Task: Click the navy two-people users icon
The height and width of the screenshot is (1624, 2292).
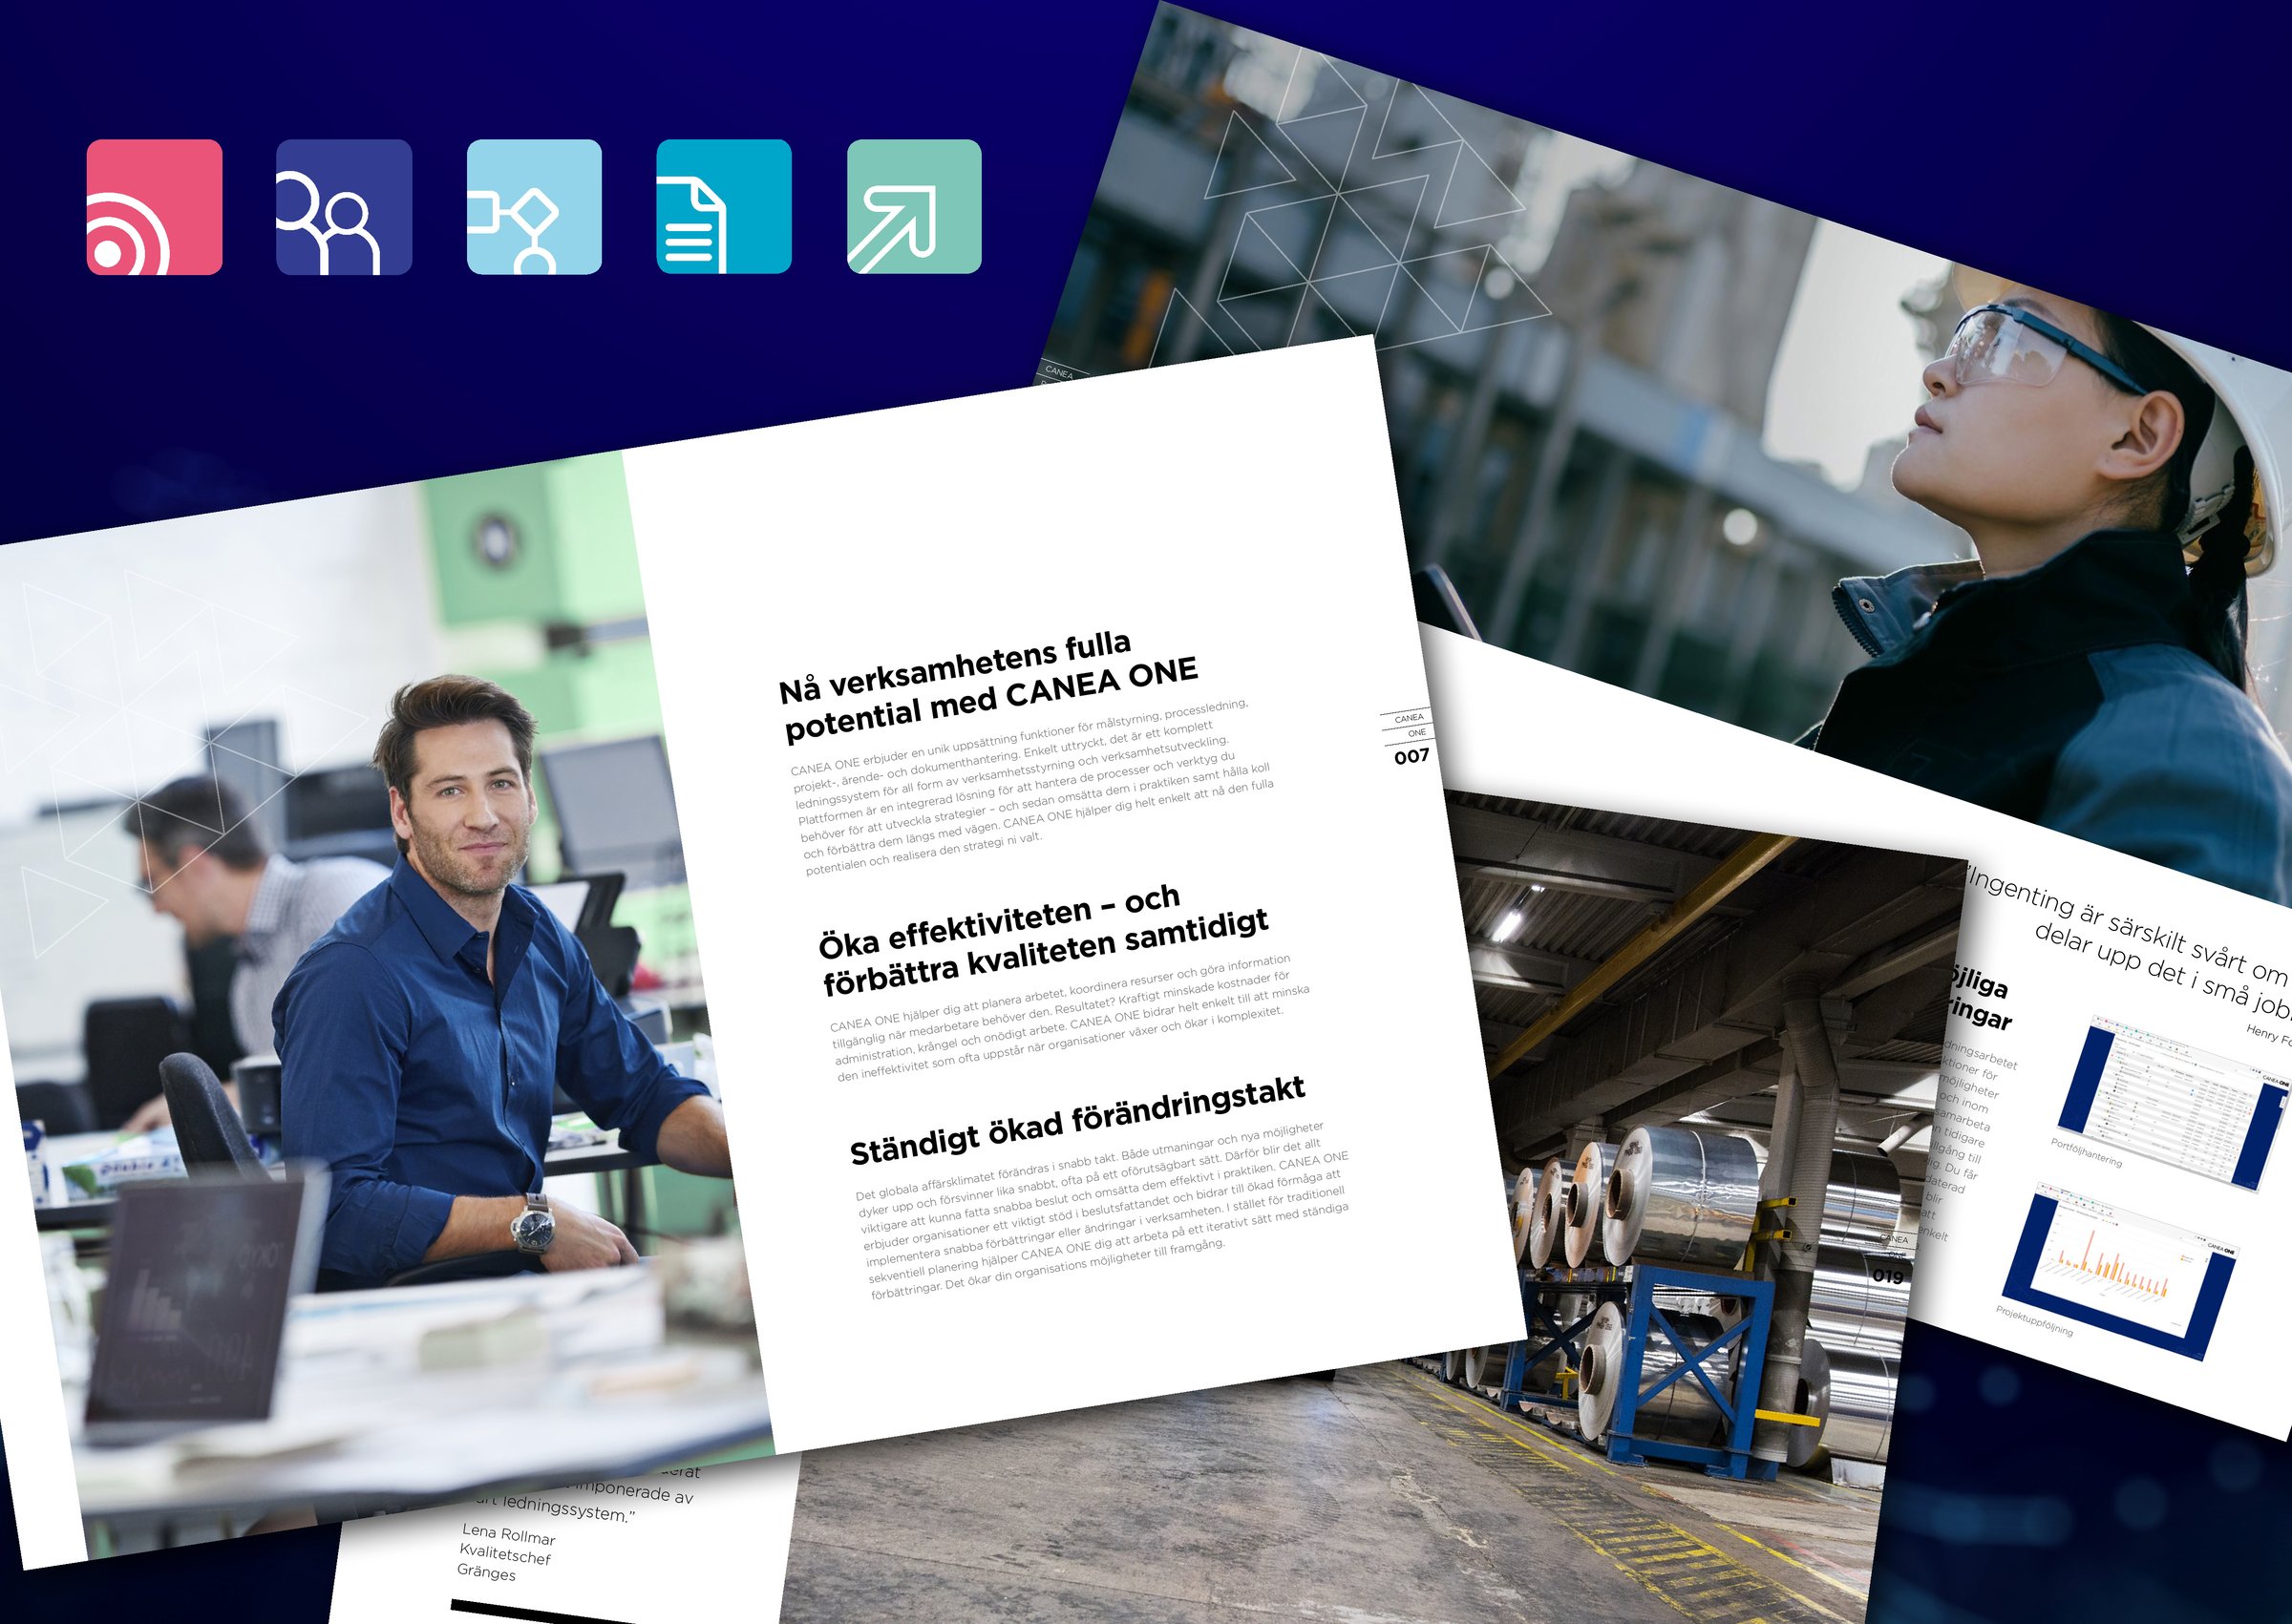Action: [344, 207]
